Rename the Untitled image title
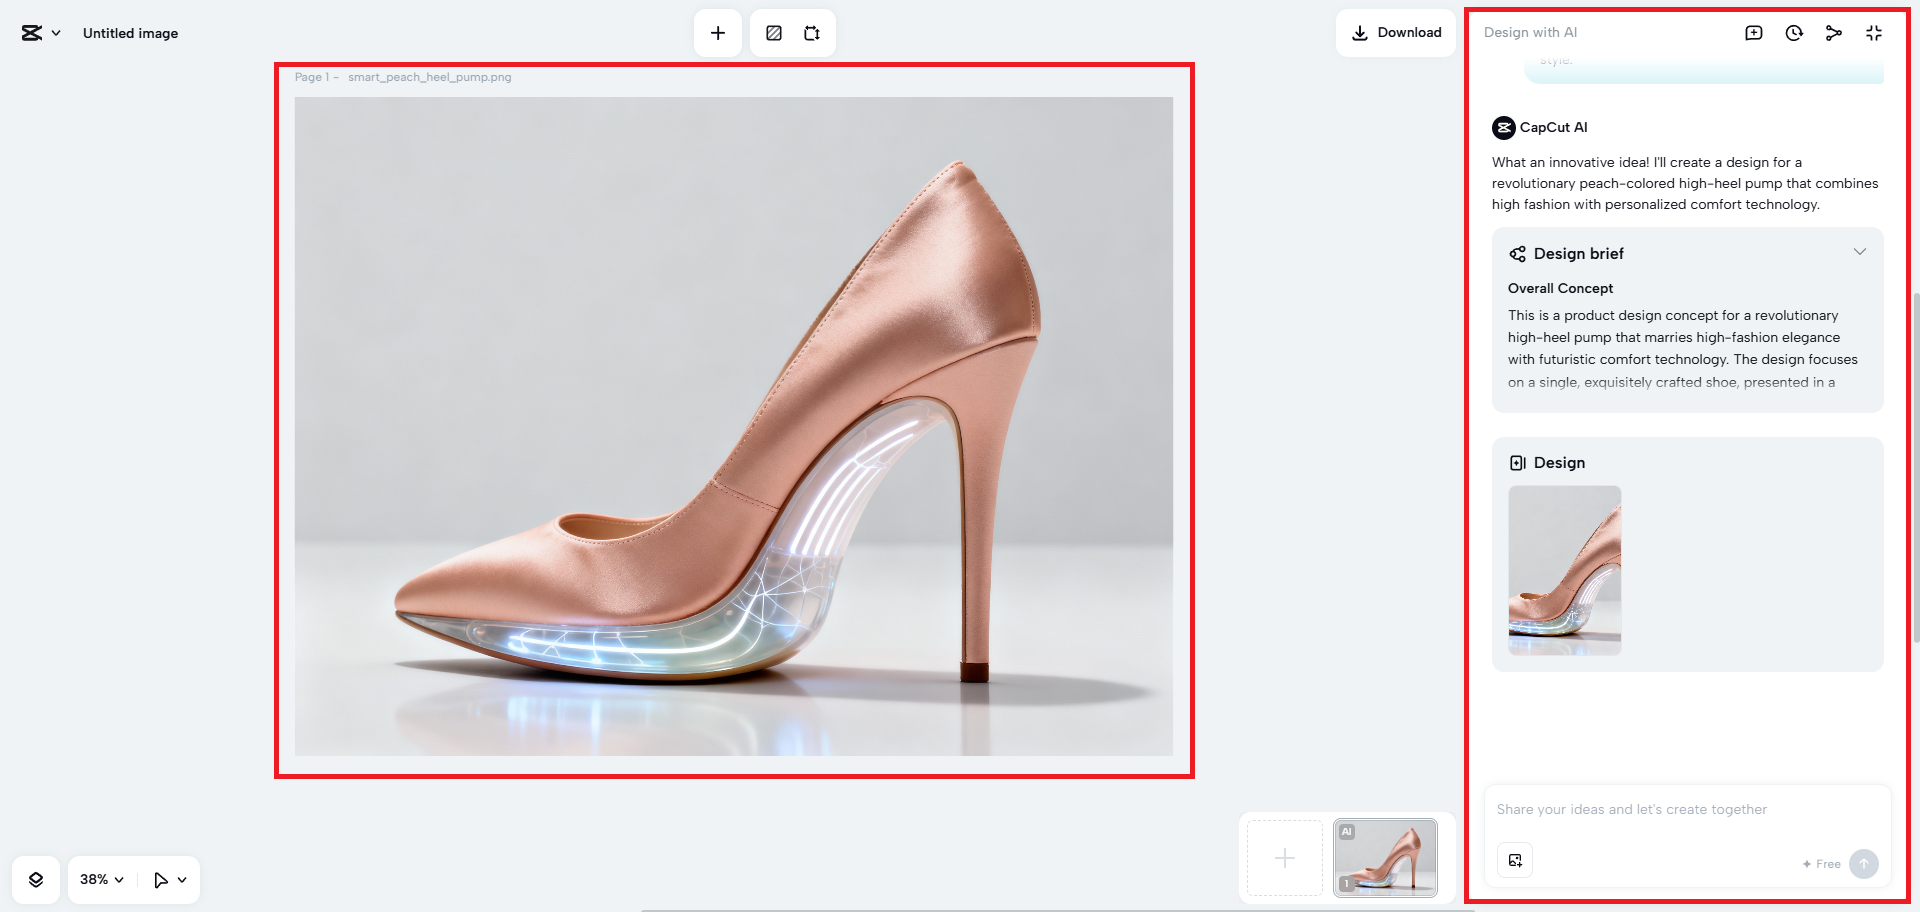This screenshot has width=1920, height=912. 130,33
